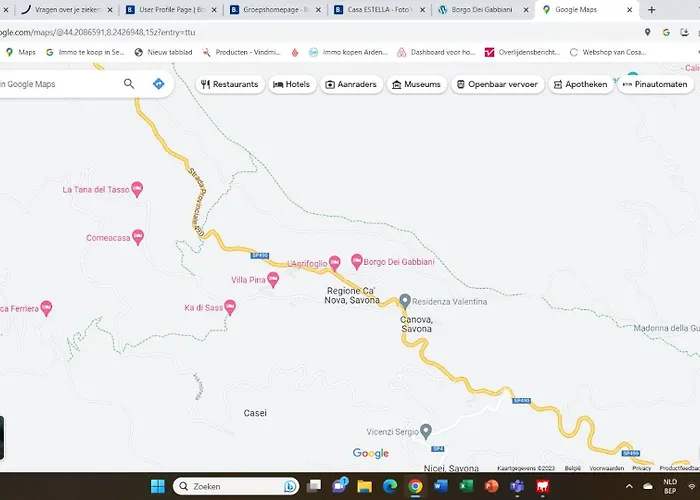The height and width of the screenshot is (500, 700).
Task: Click the L'Agrifoglio hotel marker
Action: tap(334, 263)
